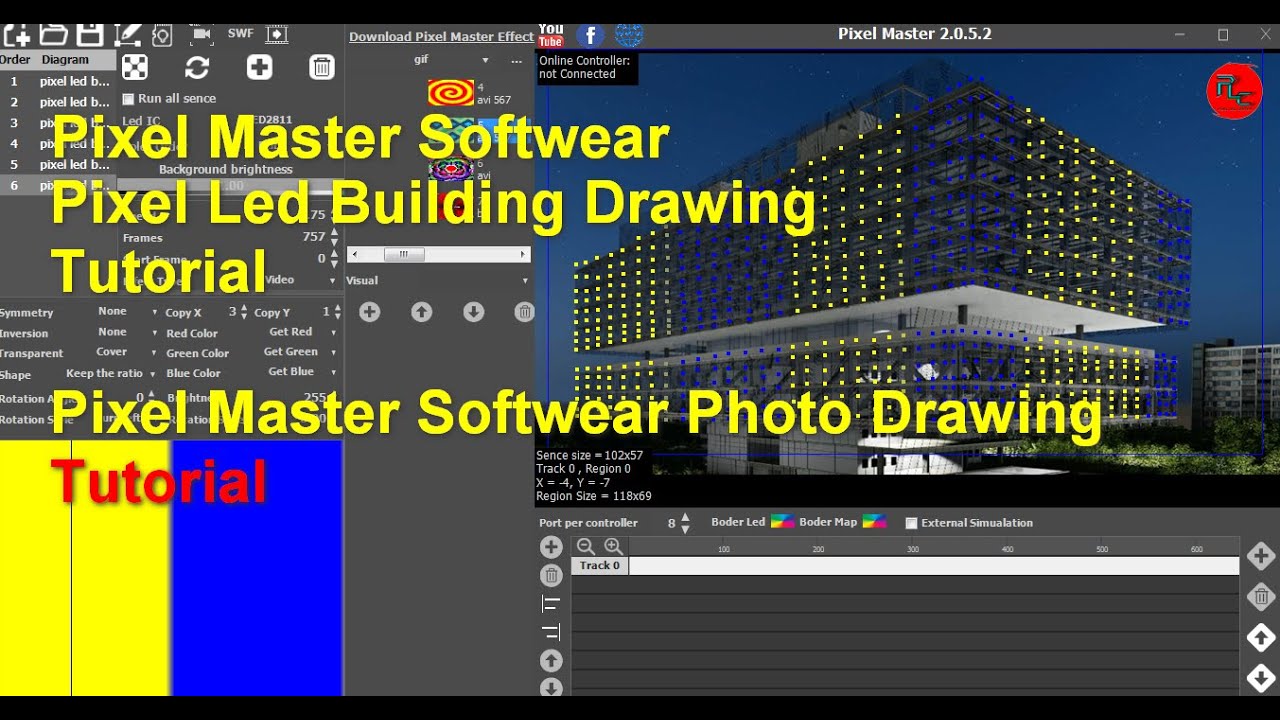Select Track 0 label
Screen dimensions: 1280x720
(600, 566)
